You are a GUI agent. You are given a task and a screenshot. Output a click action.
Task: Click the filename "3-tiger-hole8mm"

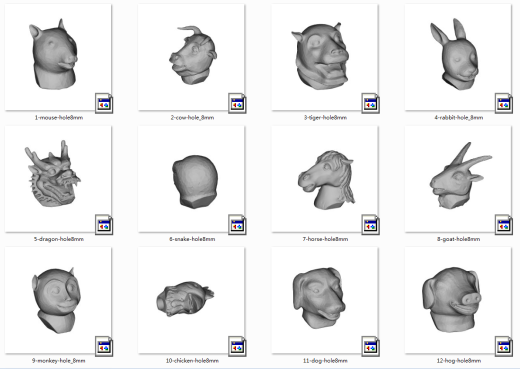point(325,117)
